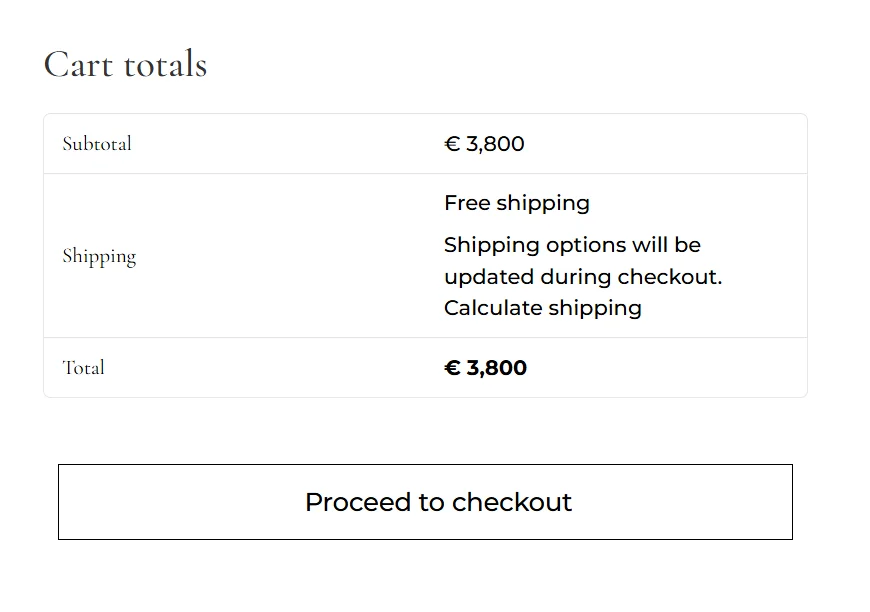The width and height of the screenshot is (870, 612).
Task: Click the 'Shipping options will be' line
Action: [x=572, y=245]
